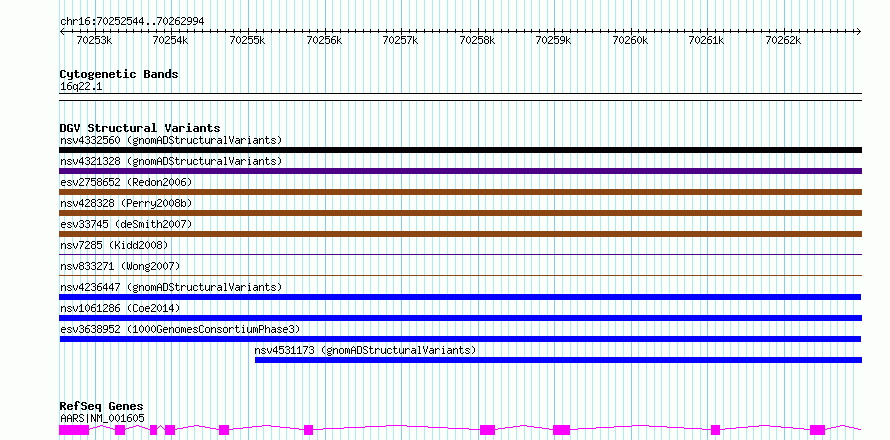Open variant label nsv1061286 (Coe2014)
The height and width of the screenshot is (440, 890).
click(x=120, y=308)
